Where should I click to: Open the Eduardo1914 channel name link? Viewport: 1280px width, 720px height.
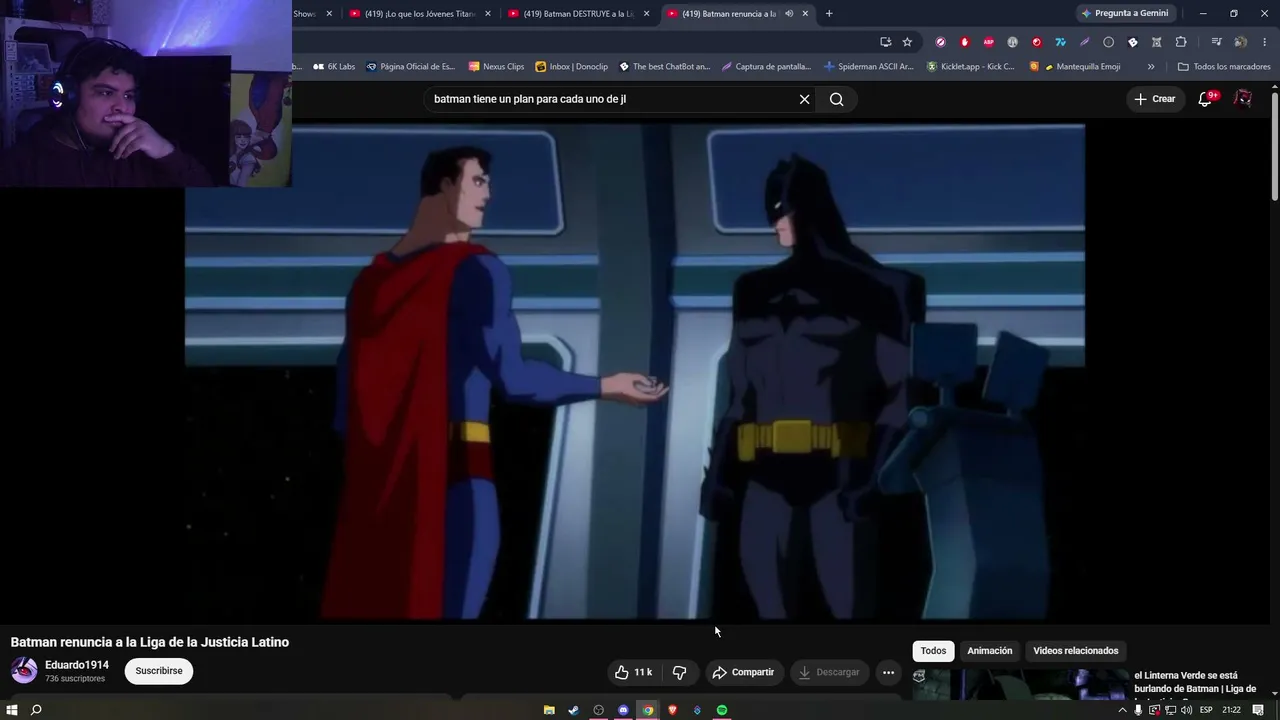pos(77,665)
